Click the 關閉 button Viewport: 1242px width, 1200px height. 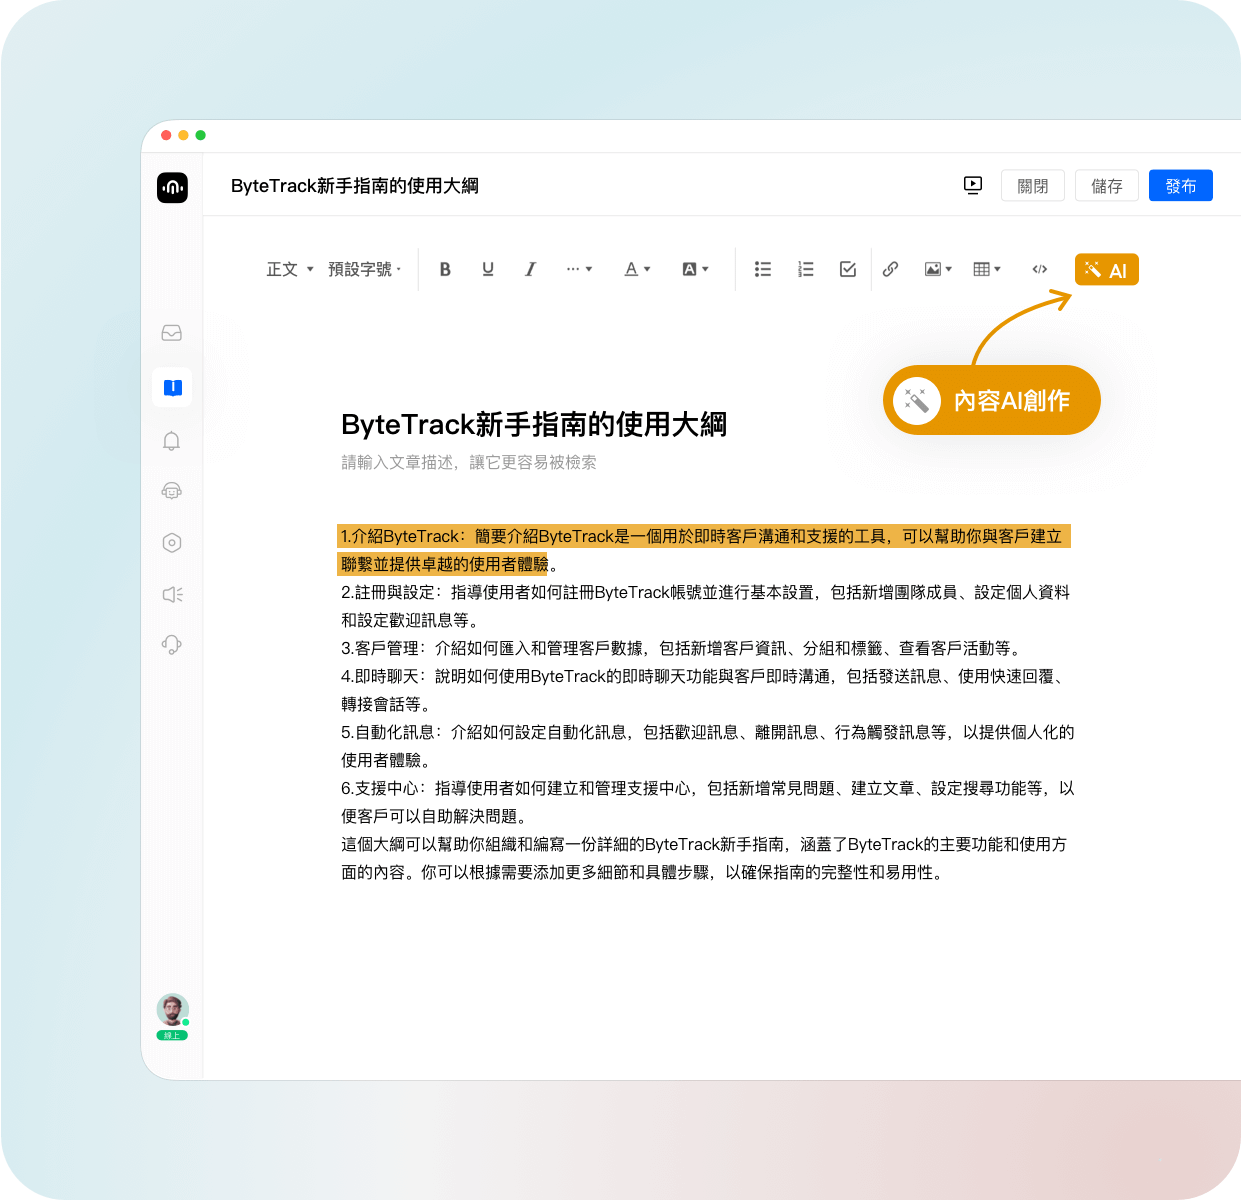1033,186
